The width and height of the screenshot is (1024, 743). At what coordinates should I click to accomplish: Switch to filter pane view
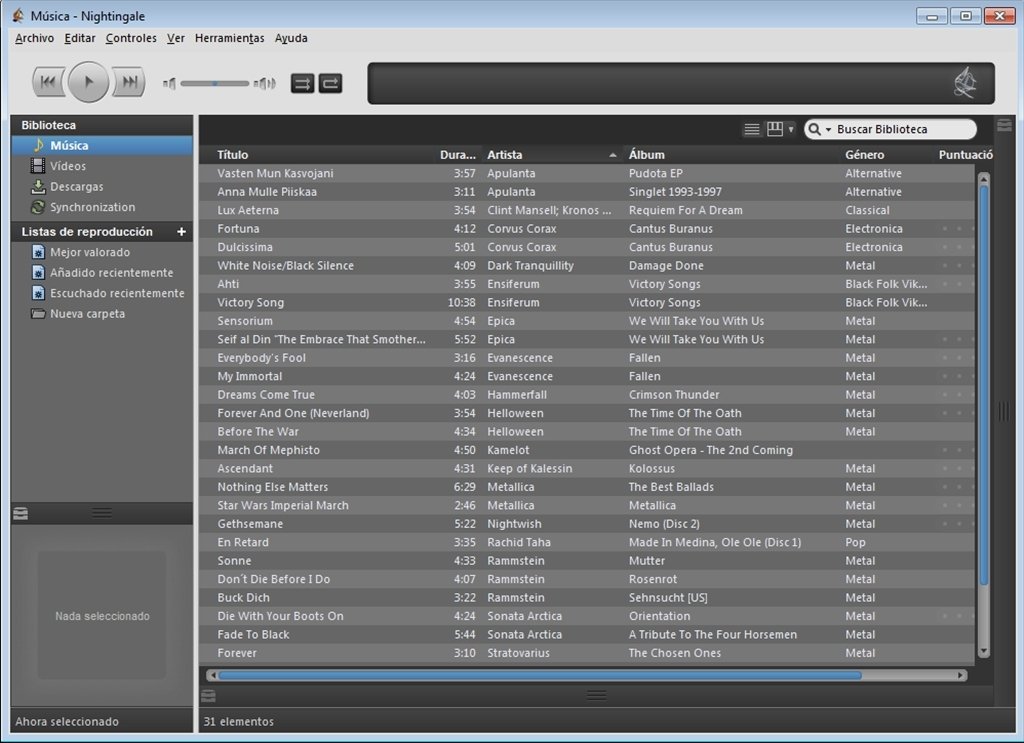click(x=775, y=129)
